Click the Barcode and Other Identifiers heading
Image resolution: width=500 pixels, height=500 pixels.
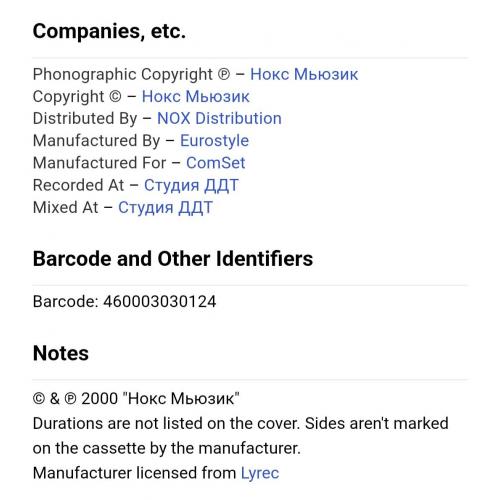pos(173,259)
